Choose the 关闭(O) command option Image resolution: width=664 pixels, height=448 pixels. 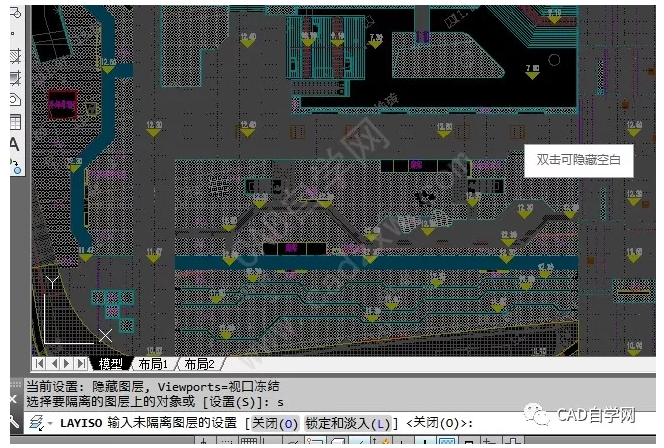[x=275, y=423]
